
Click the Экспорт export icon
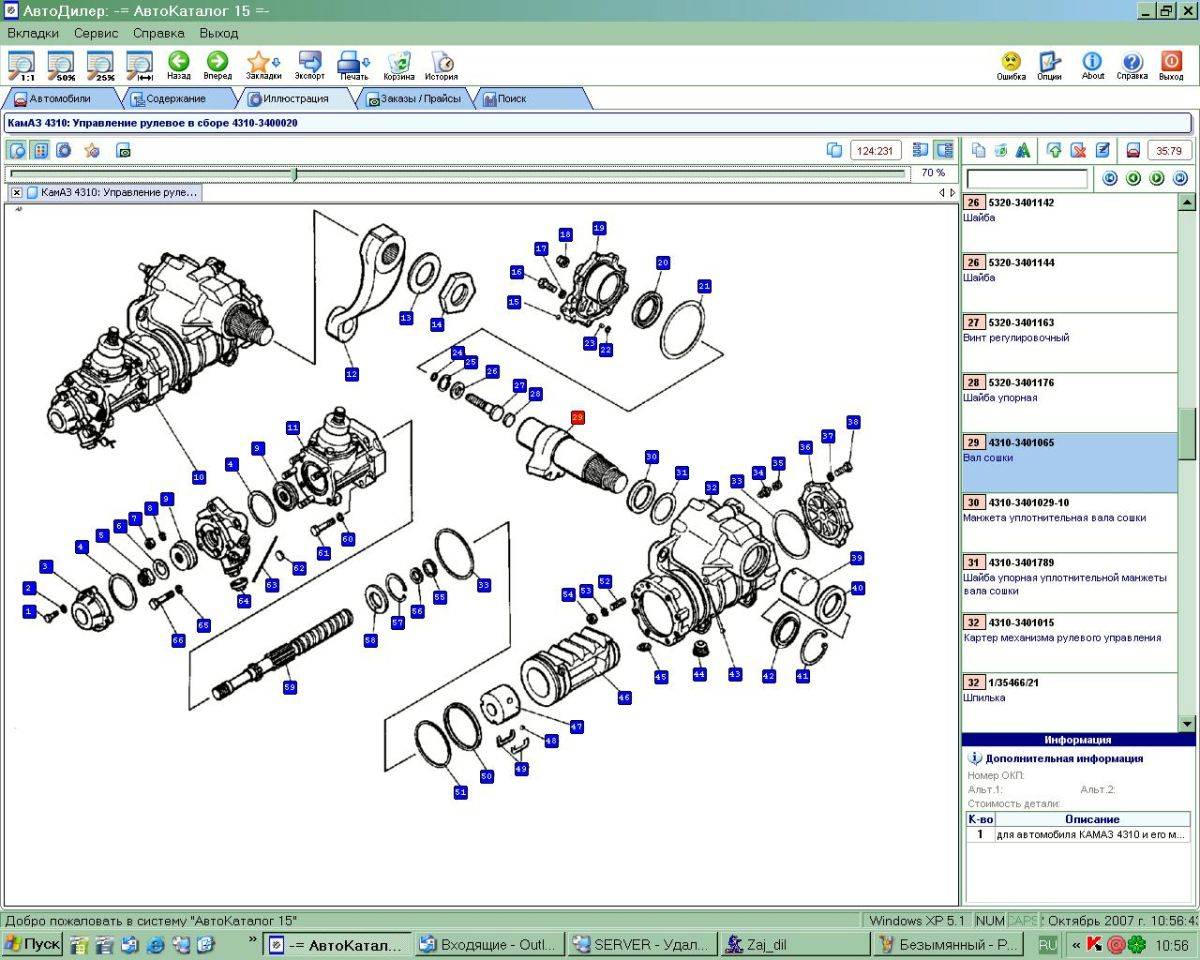tap(310, 66)
